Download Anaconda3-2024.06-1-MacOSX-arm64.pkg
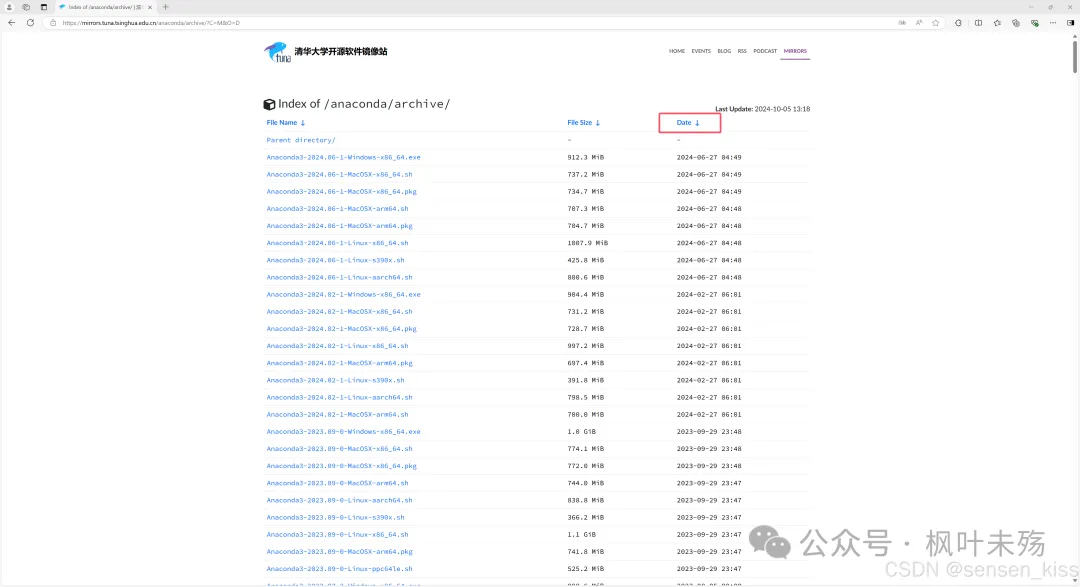 [x=339, y=226]
